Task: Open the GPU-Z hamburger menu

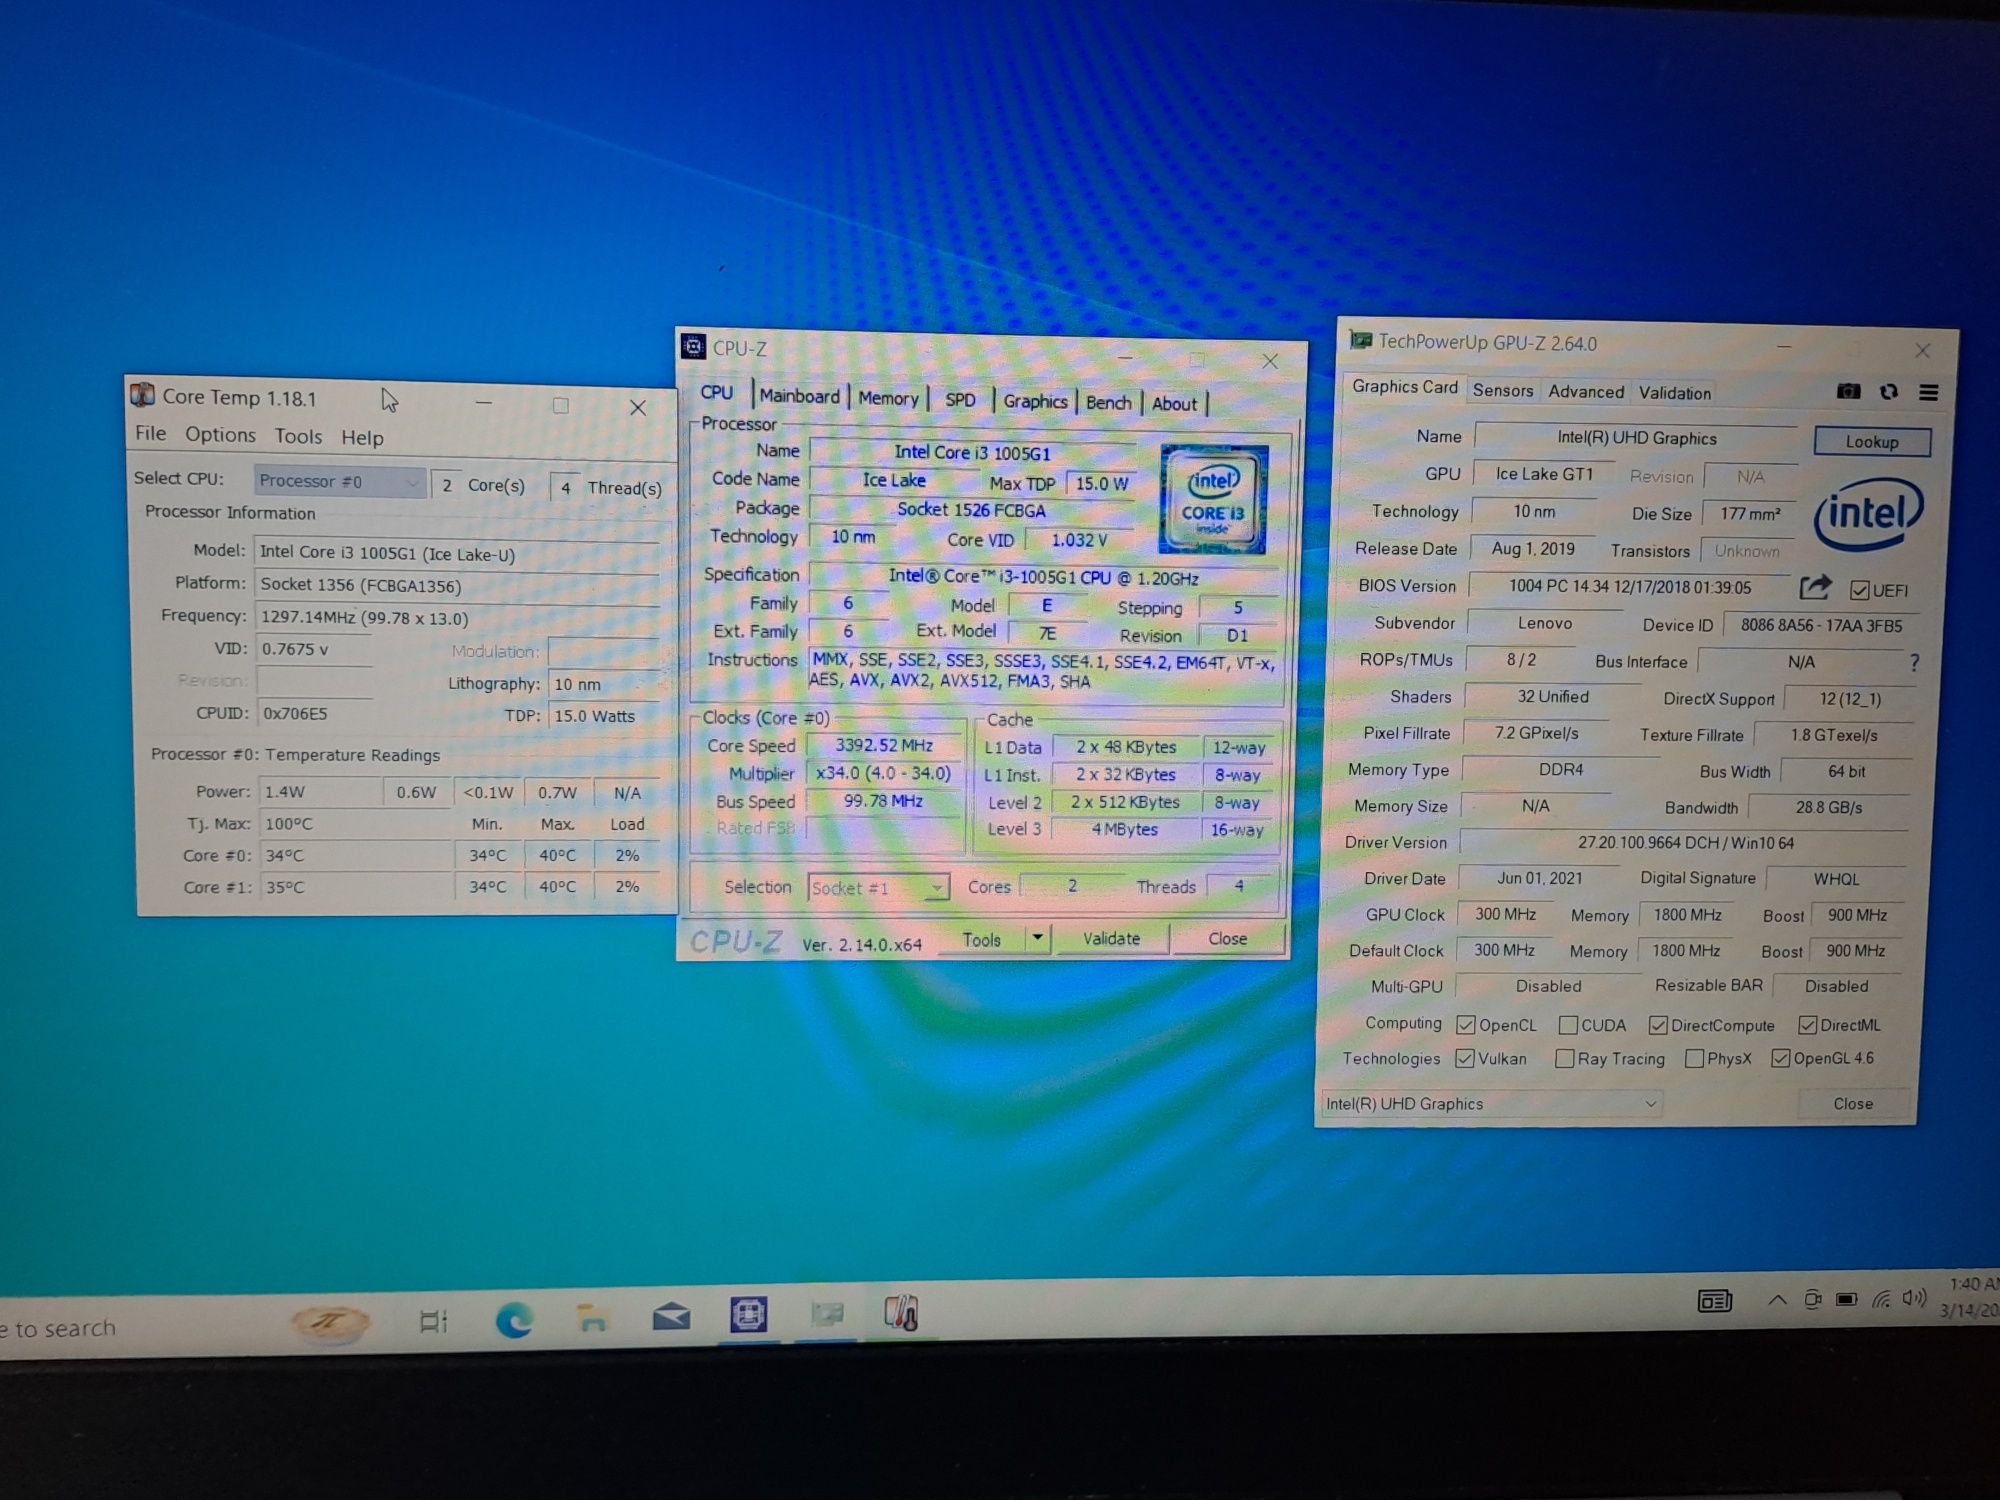Action: [x=1929, y=393]
